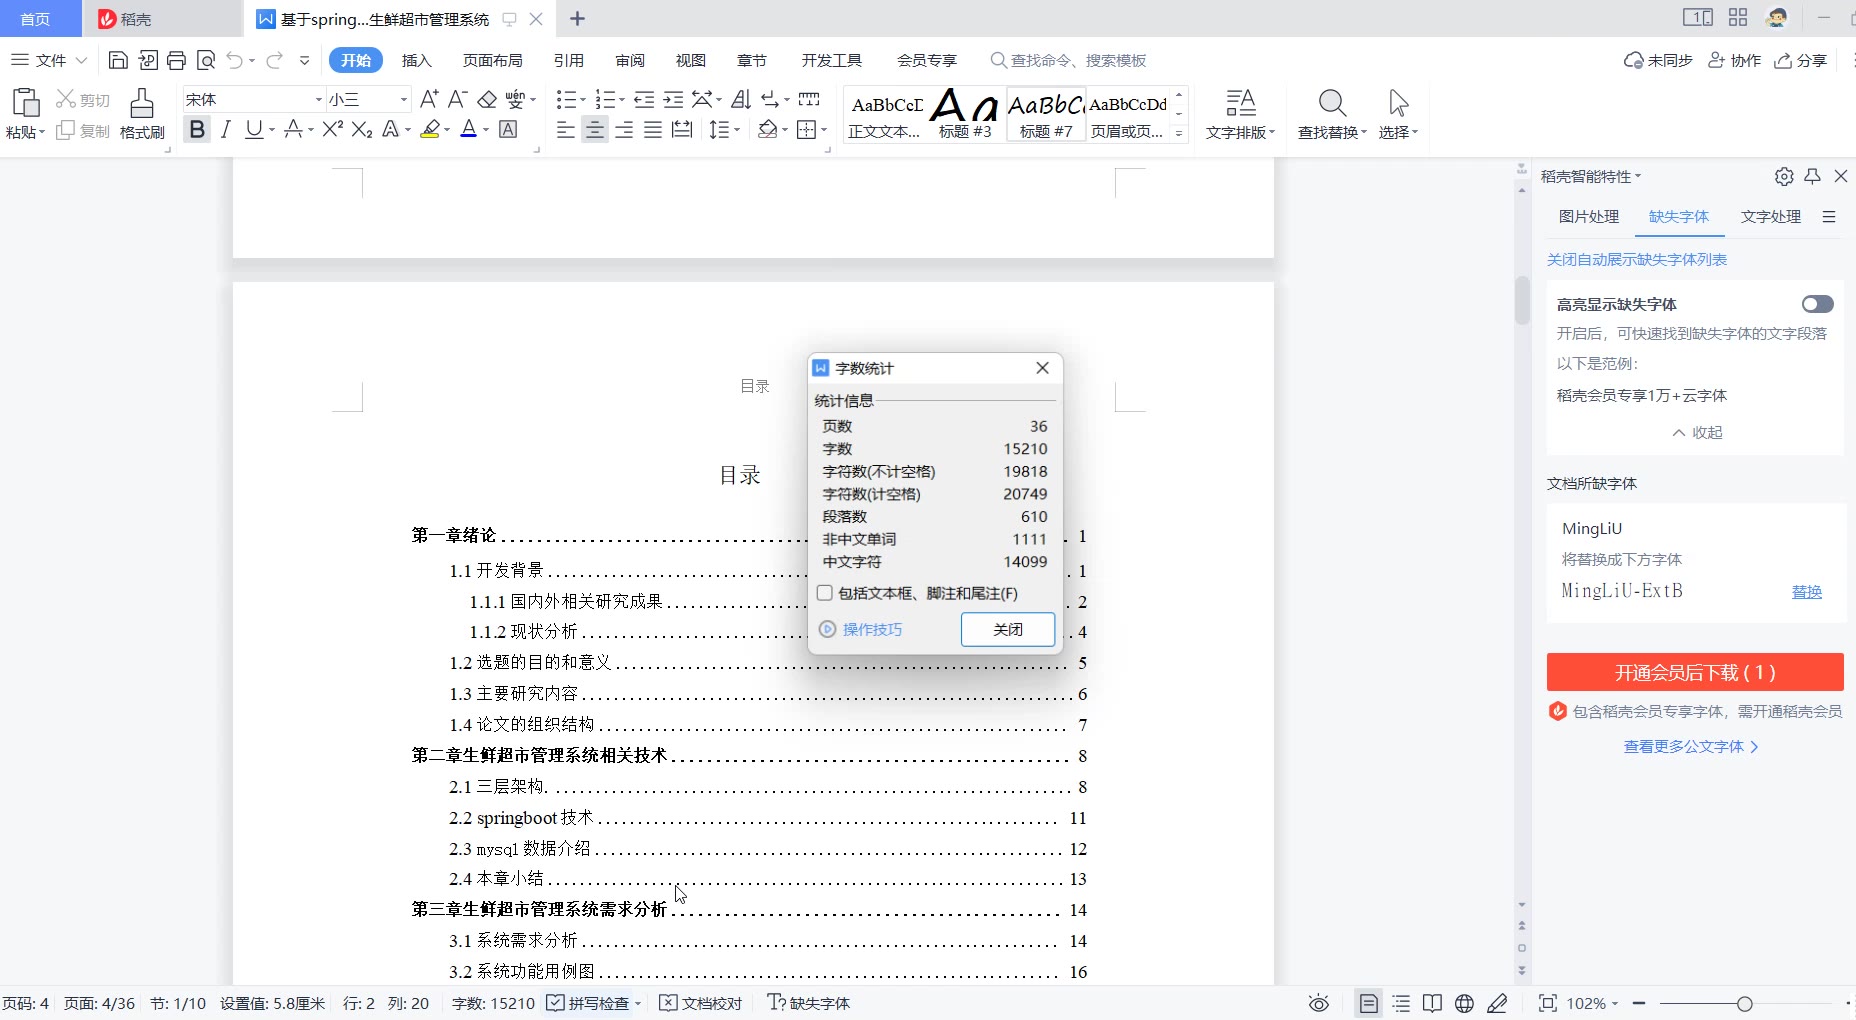Image resolution: width=1856 pixels, height=1020 pixels.
Task: Open the Review ribbon tab
Action: [x=630, y=60]
